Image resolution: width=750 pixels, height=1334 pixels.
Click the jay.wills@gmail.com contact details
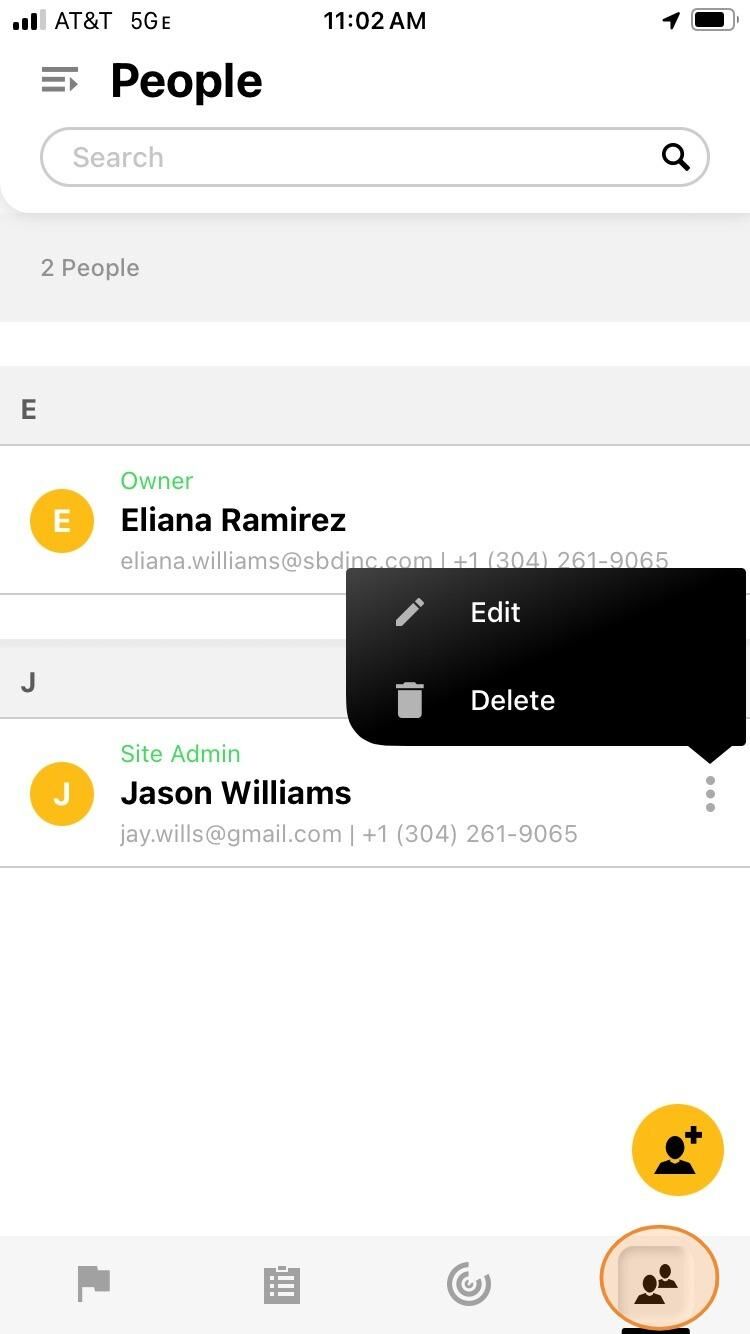(x=349, y=833)
